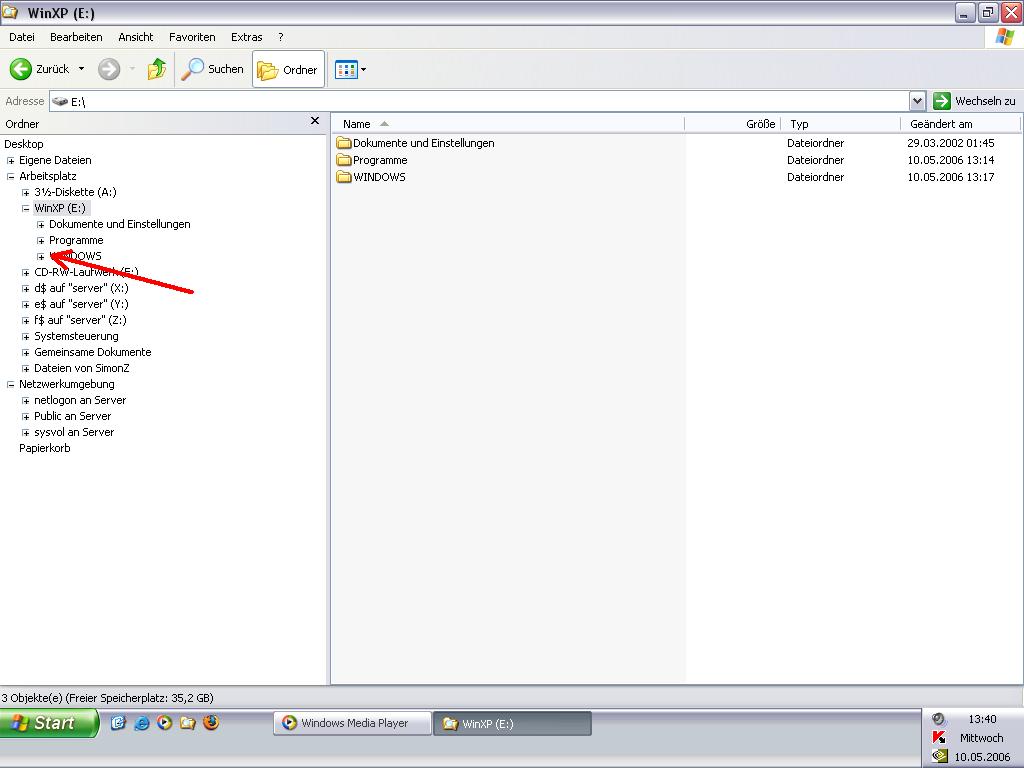Select Desktop in the folder tree

pos(24,144)
